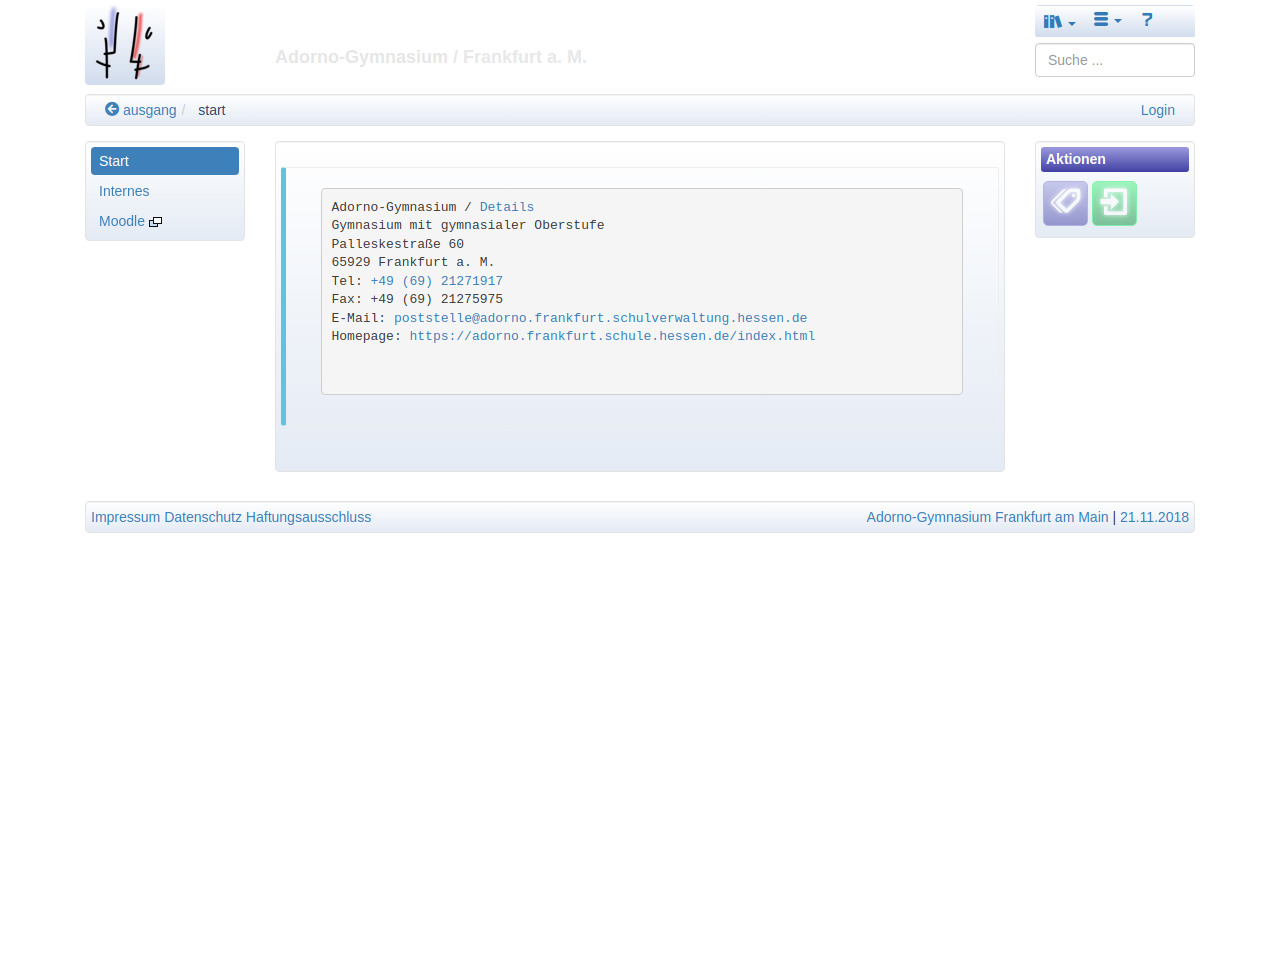Expand the hamburger list menu

tap(1106, 20)
